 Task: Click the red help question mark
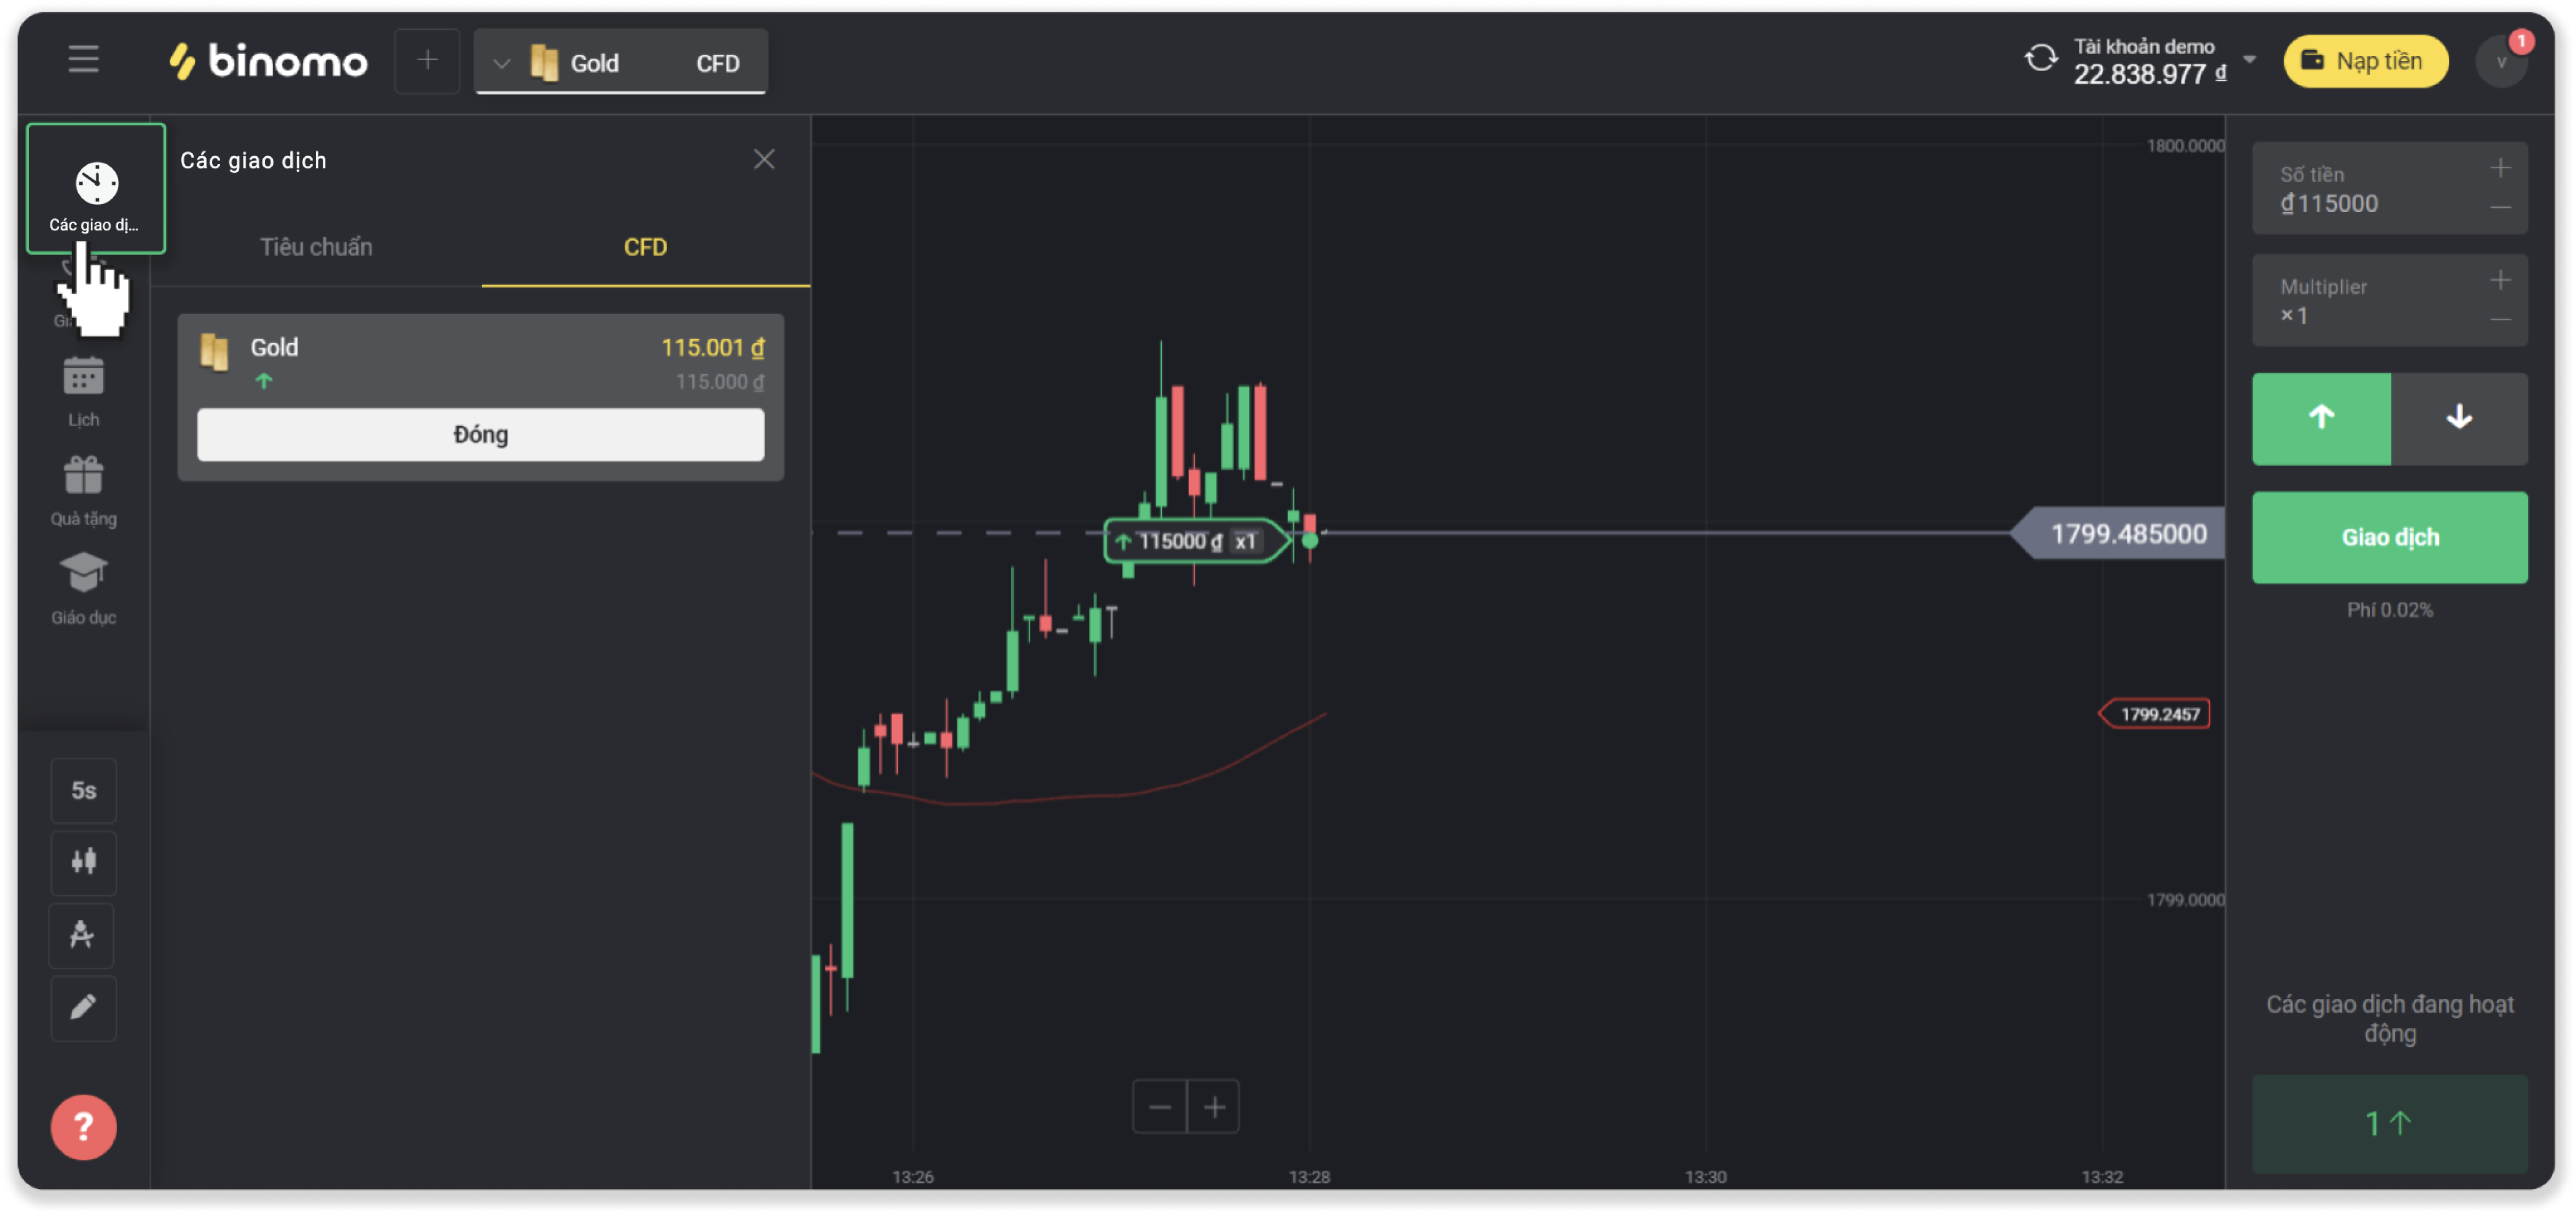click(83, 1127)
